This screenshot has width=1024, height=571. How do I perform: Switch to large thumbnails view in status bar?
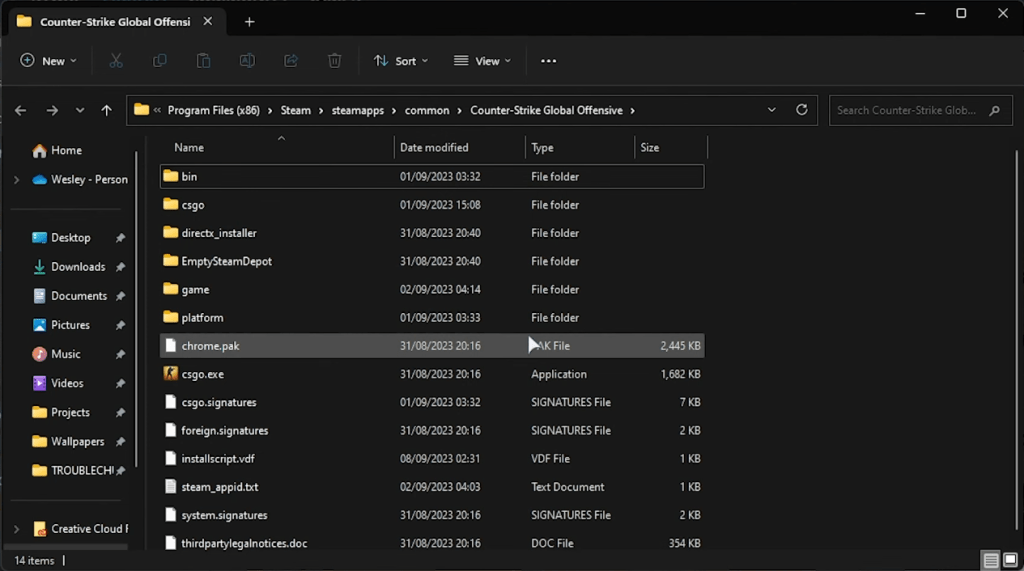pos(1010,560)
